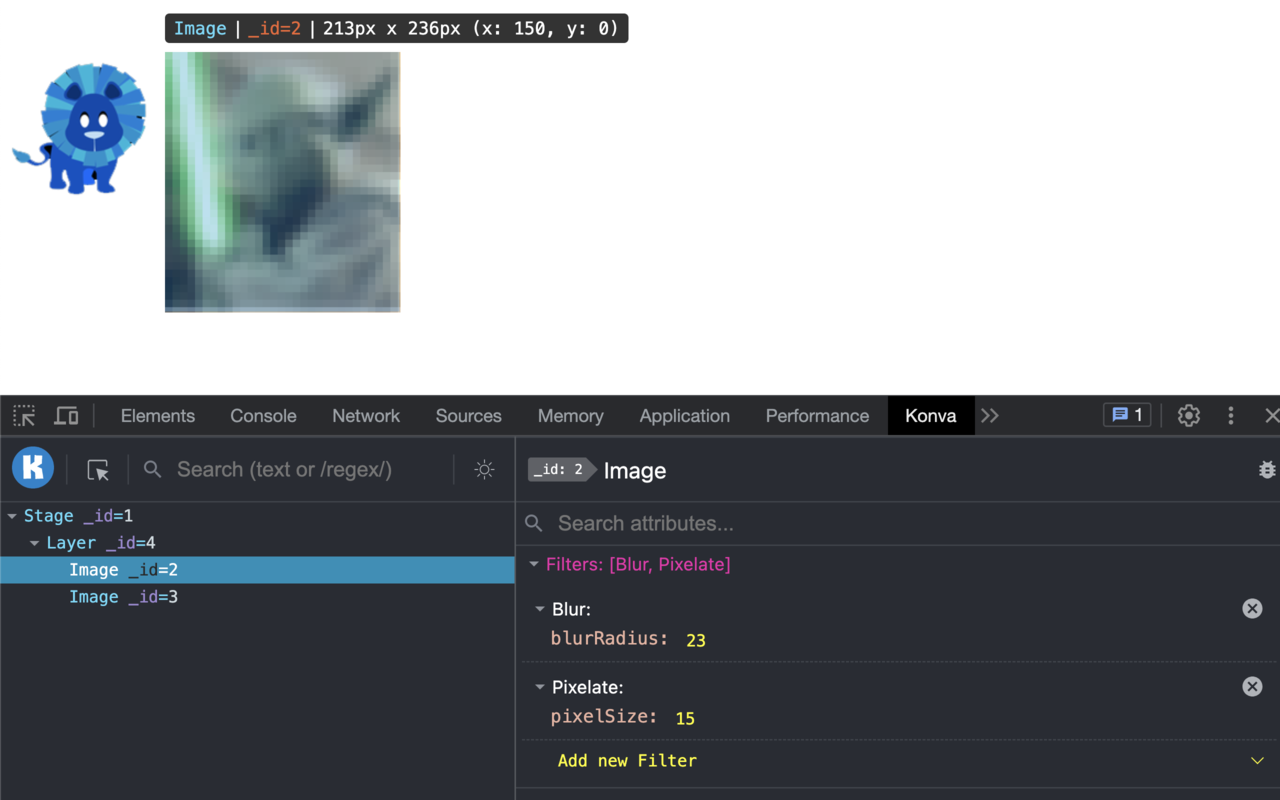Remove the Blur filter with its X toggle
Image resolution: width=1280 pixels, height=800 pixels.
coord(1252,608)
